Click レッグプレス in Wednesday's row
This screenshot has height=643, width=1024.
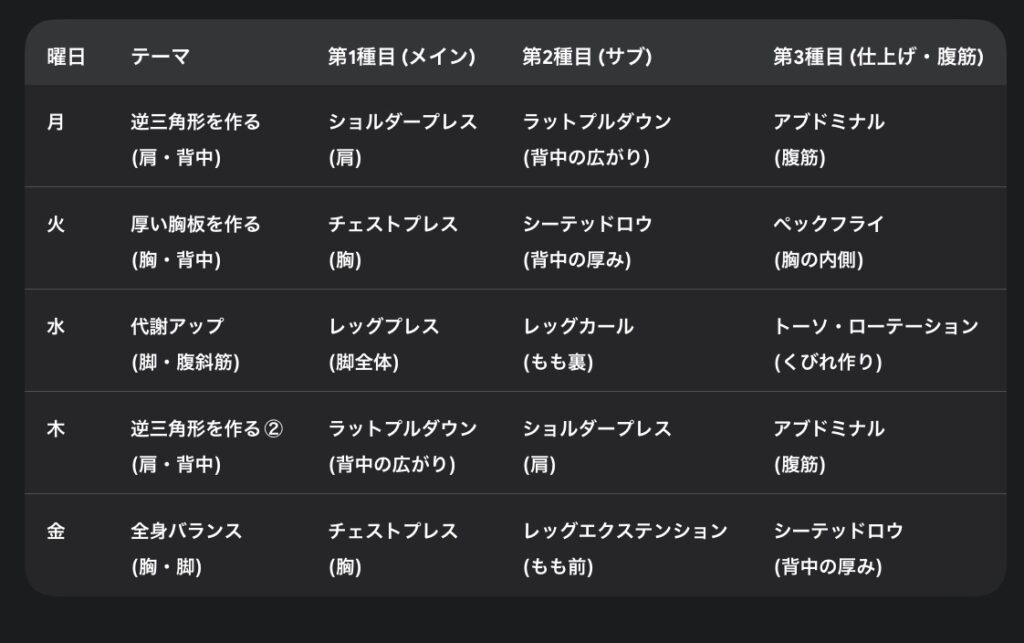384,327
